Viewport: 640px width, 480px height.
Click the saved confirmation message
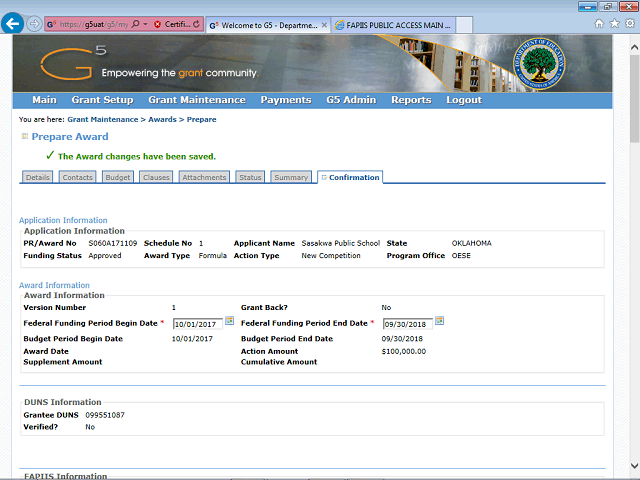pyautogui.click(x=137, y=156)
